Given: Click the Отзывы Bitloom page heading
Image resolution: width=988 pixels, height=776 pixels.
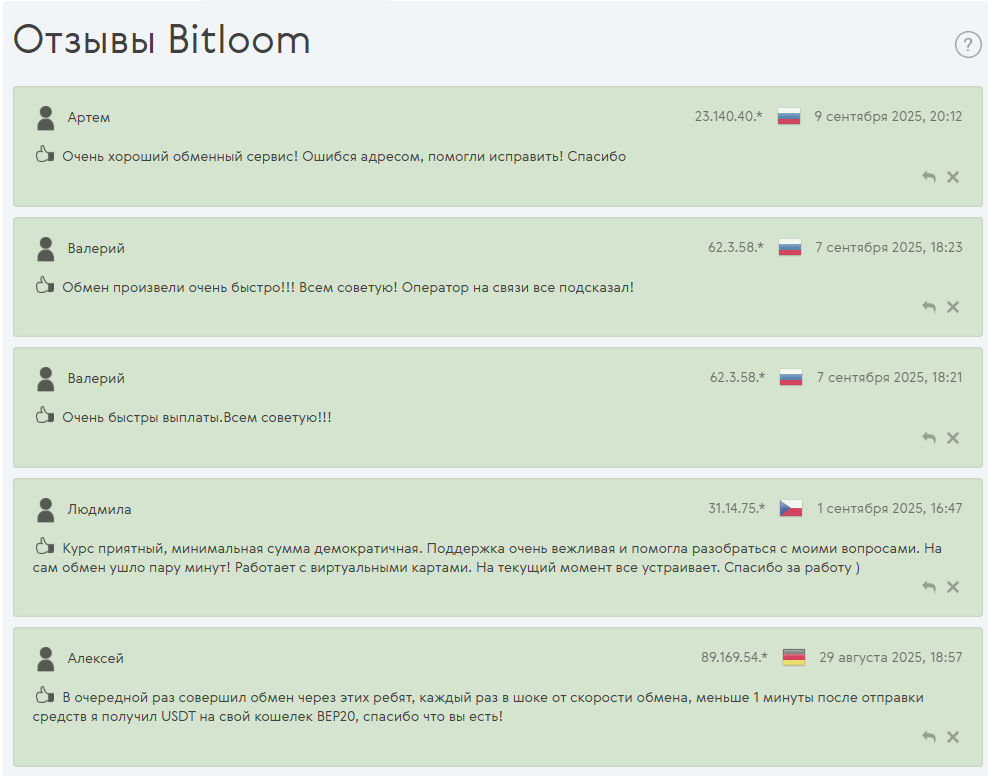Looking at the screenshot, I should click(160, 41).
